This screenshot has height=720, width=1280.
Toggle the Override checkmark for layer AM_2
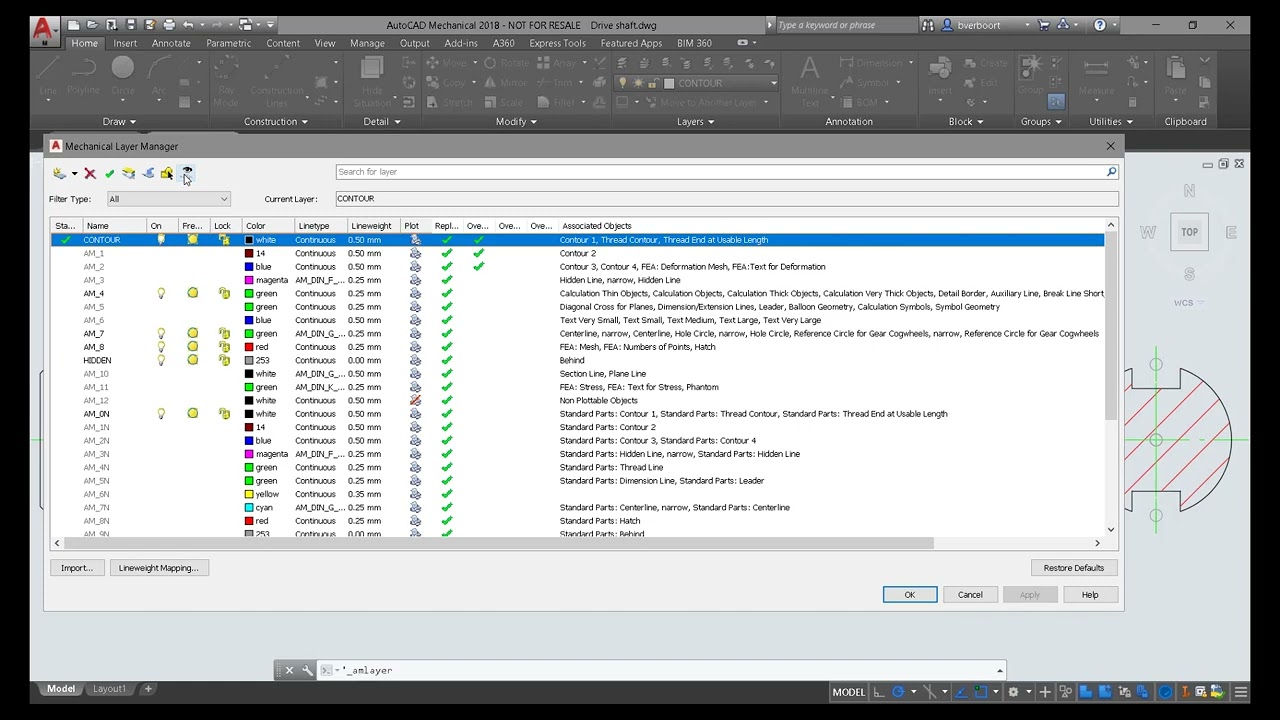pos(479,267)
